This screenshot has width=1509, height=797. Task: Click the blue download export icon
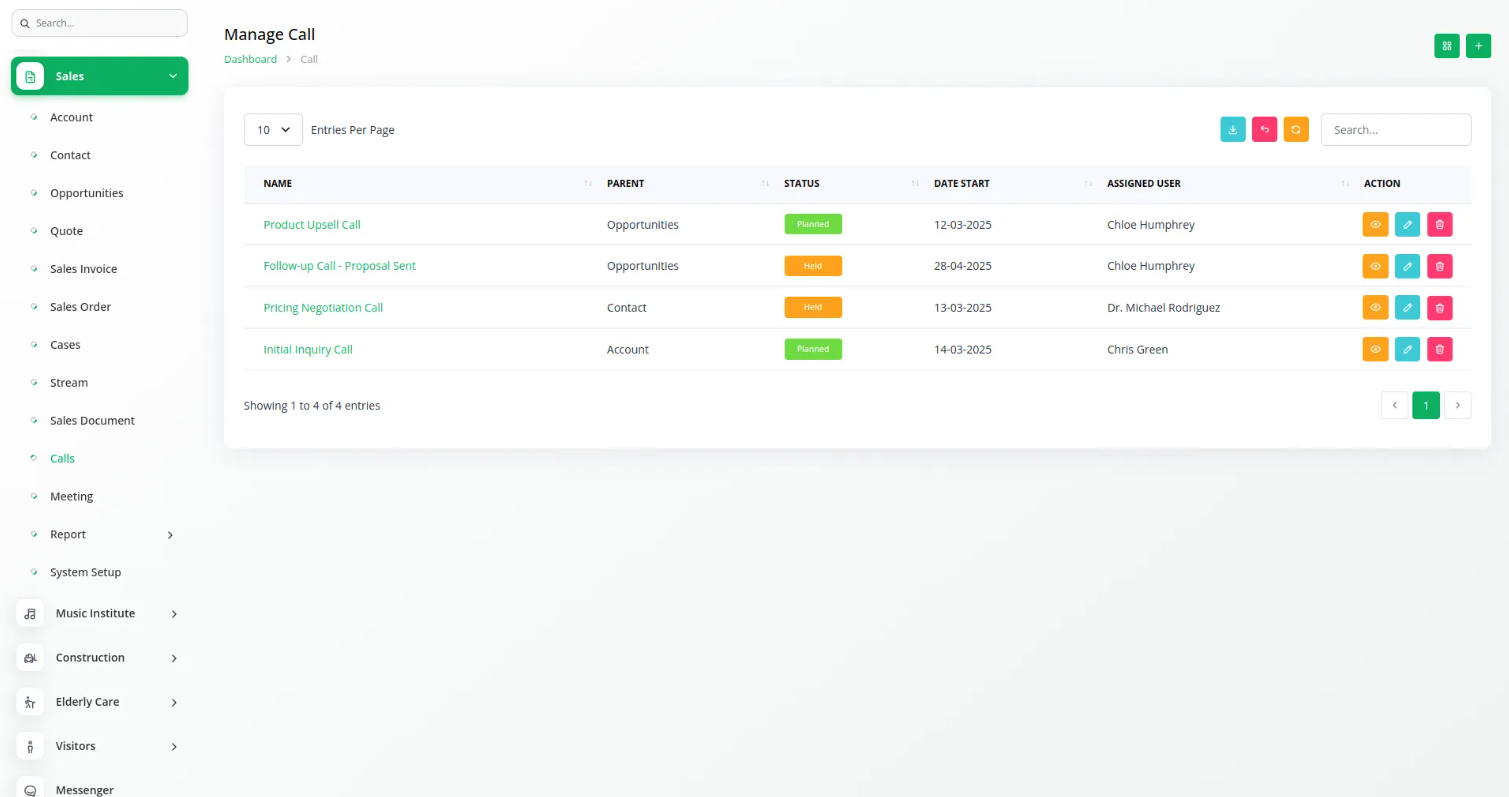coord(1233,129)
